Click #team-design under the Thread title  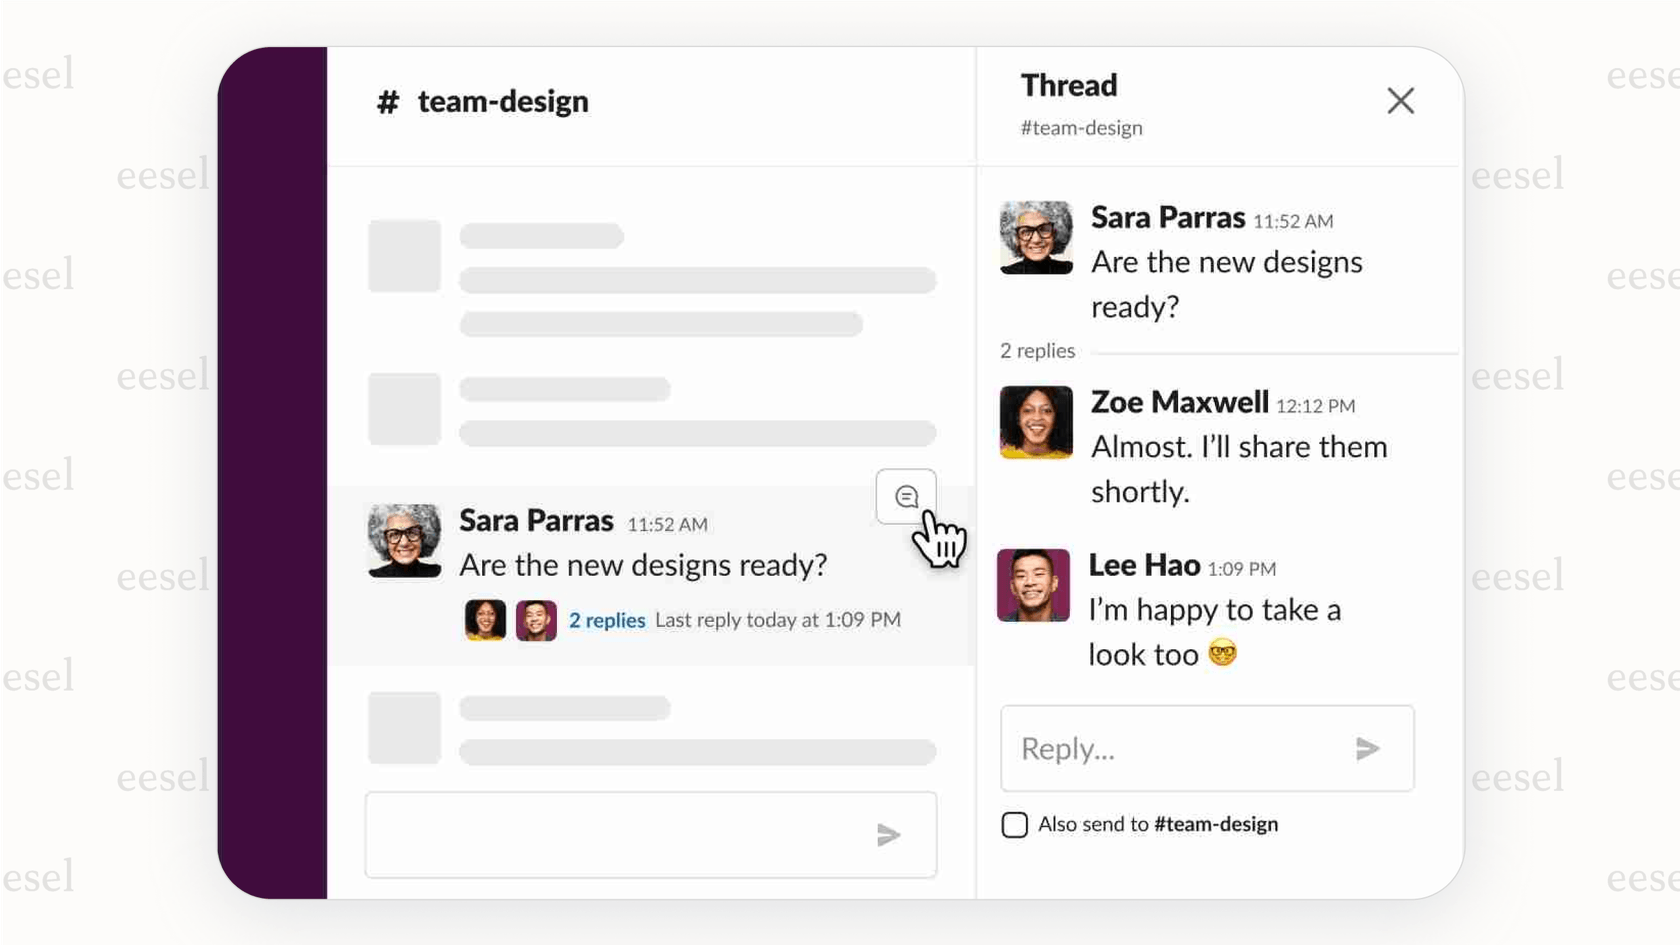(1081, 127)
